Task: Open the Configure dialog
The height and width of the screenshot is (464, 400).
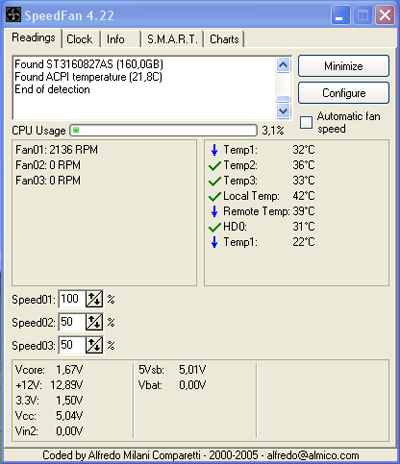Action: coord(344,93)
